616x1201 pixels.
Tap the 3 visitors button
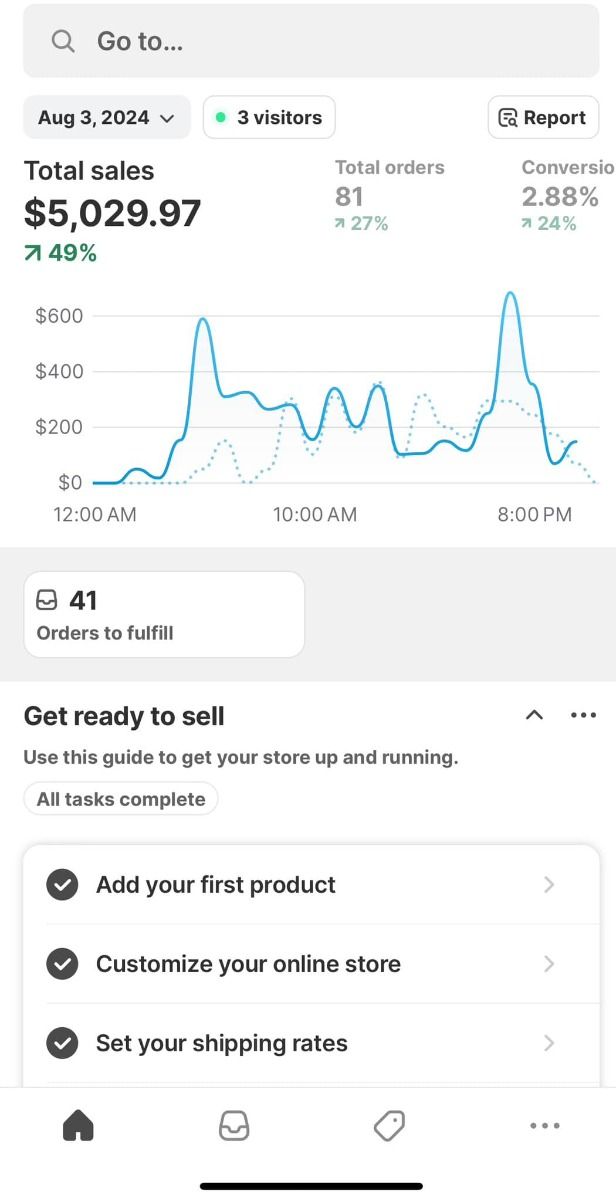[269, 117]
